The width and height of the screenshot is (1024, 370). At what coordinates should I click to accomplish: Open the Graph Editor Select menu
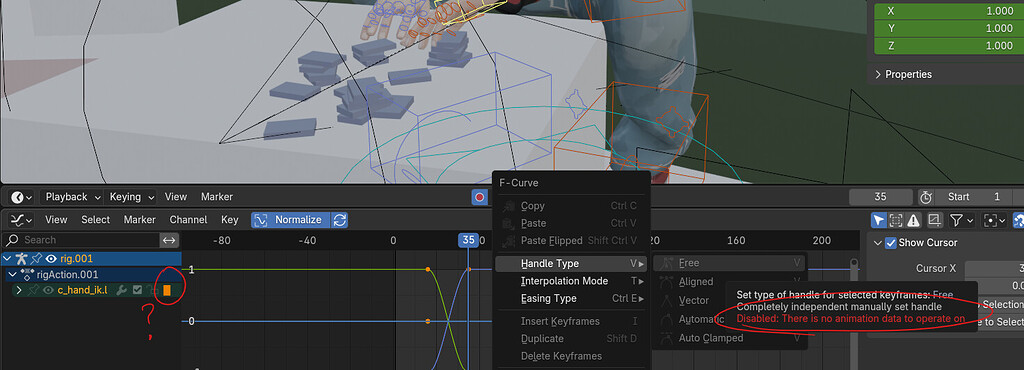95,220
